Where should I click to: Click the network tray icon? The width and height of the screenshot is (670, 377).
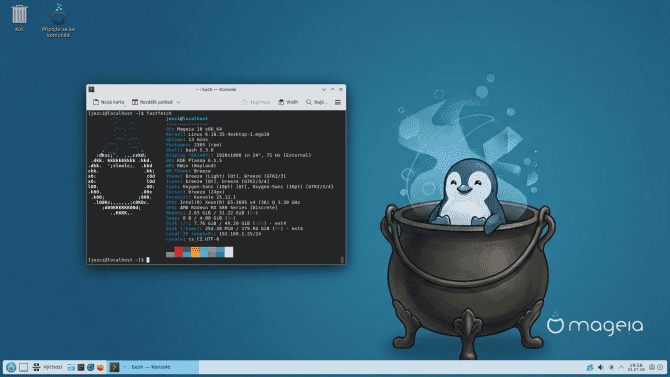click(590, 367)
